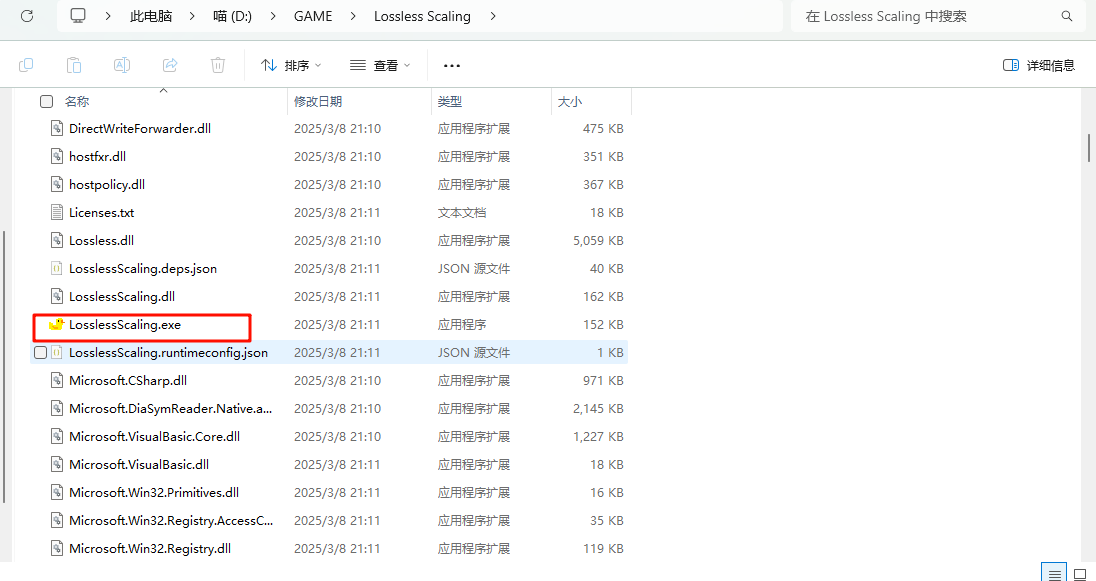Click the delete trash icon in toolbar

[x=218, y=65]
